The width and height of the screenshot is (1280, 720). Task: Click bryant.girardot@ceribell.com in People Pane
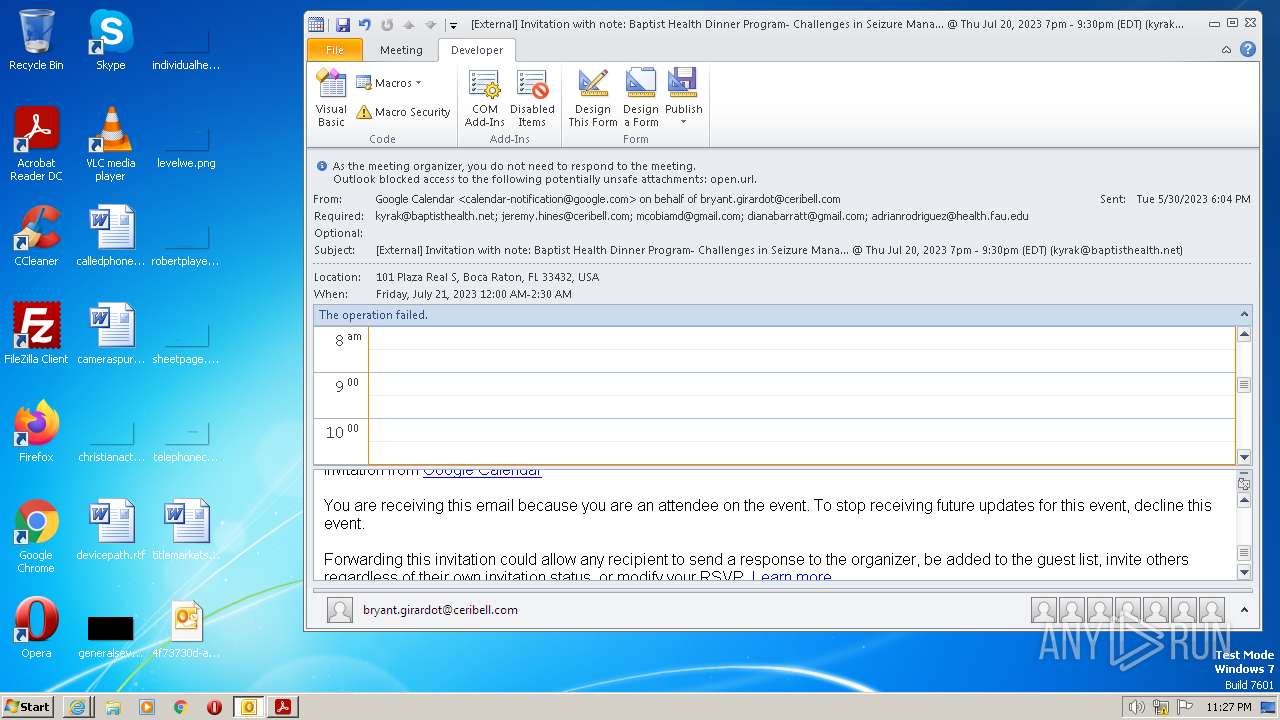pyautogui.click(x=440, y=610)
